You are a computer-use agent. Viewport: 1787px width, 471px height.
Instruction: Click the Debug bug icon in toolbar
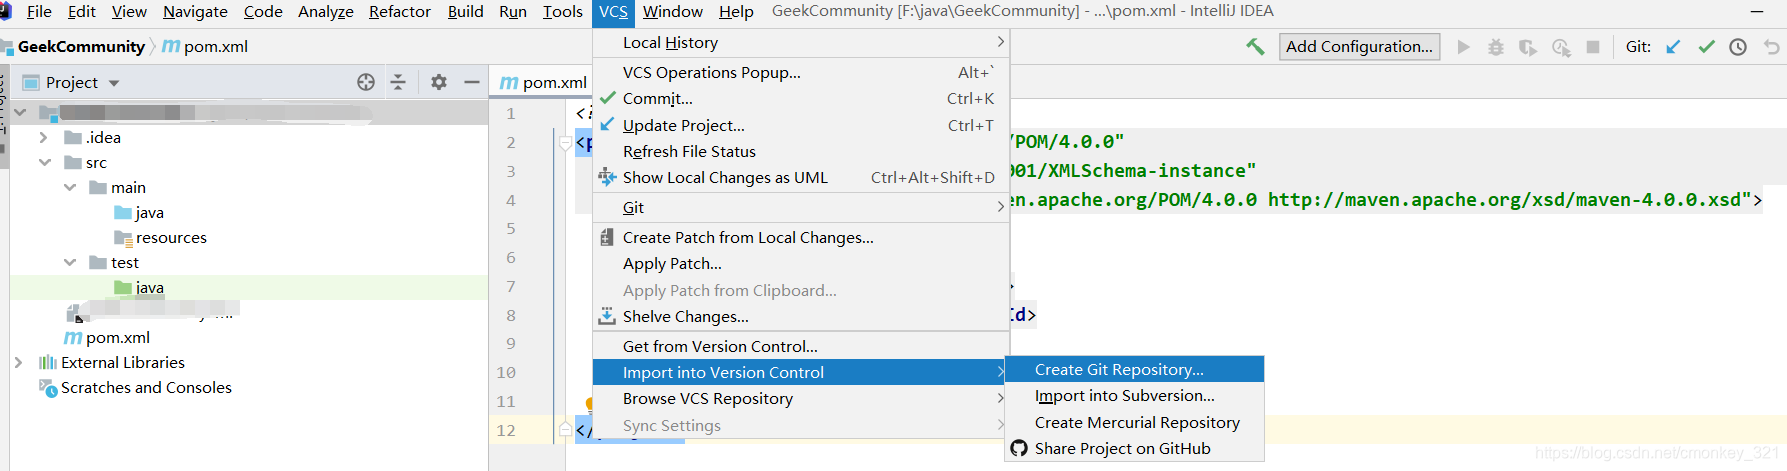pos(1496,47)
